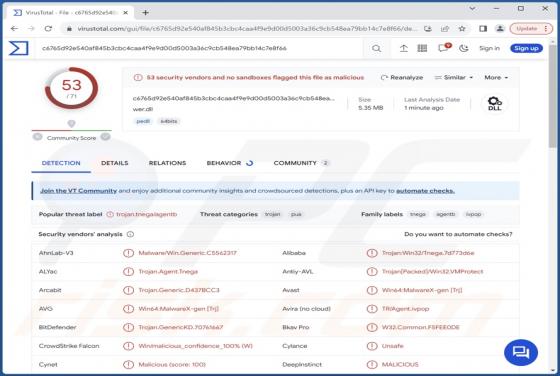Click the VirusTotal logo icon
This screenshot has height=376, width=560.
point(19,48)
